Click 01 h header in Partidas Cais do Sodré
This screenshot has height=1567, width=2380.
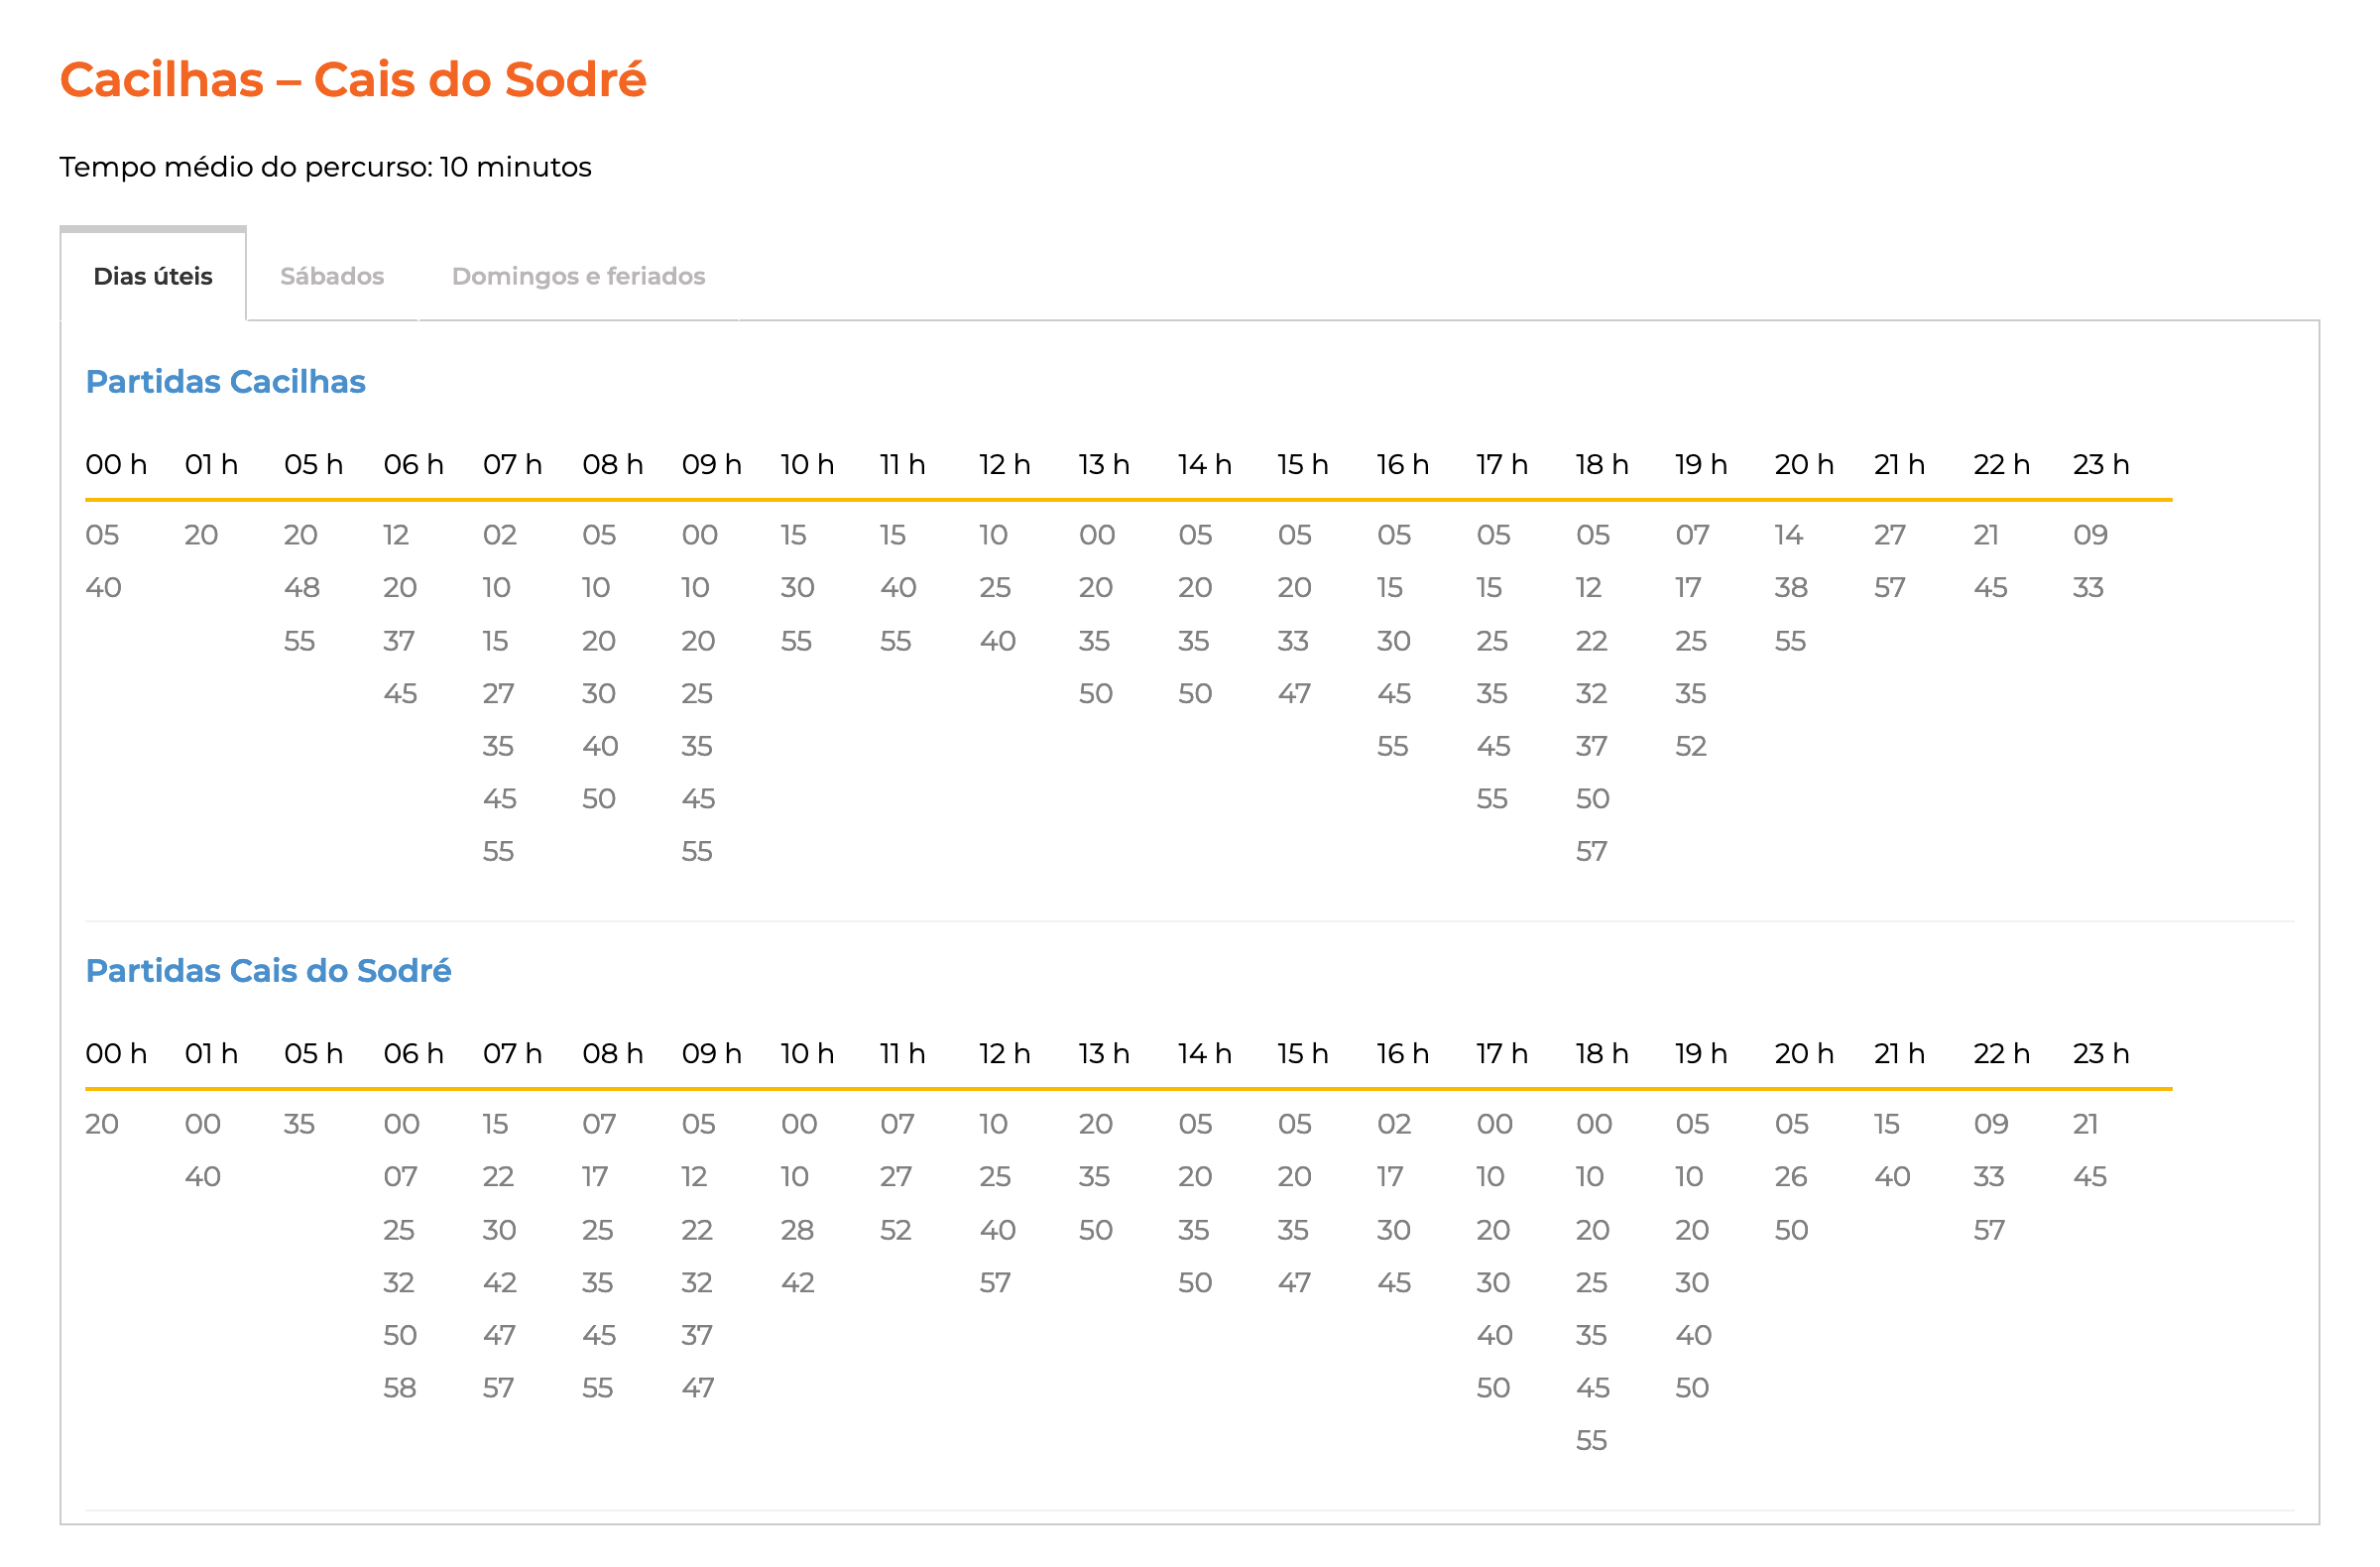click(211, 1054)
